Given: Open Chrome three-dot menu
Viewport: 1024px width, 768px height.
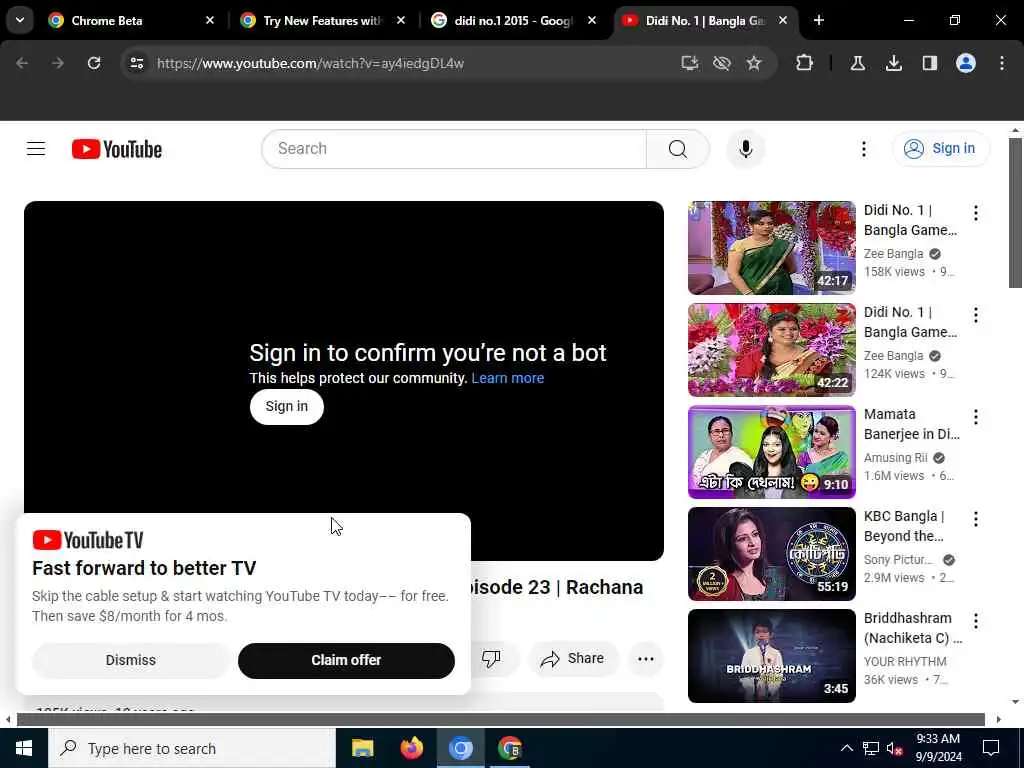Looking at the screenshot, I should (x=1002, y=63).
